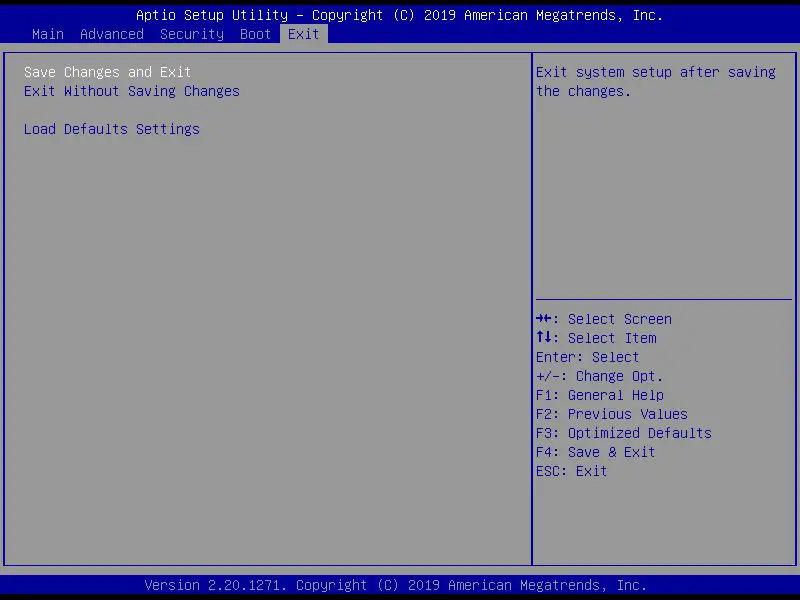The height and width of the screenshot is (600, 800).
Task: Switch to the Main tab
Action: (x=48, y=34)
